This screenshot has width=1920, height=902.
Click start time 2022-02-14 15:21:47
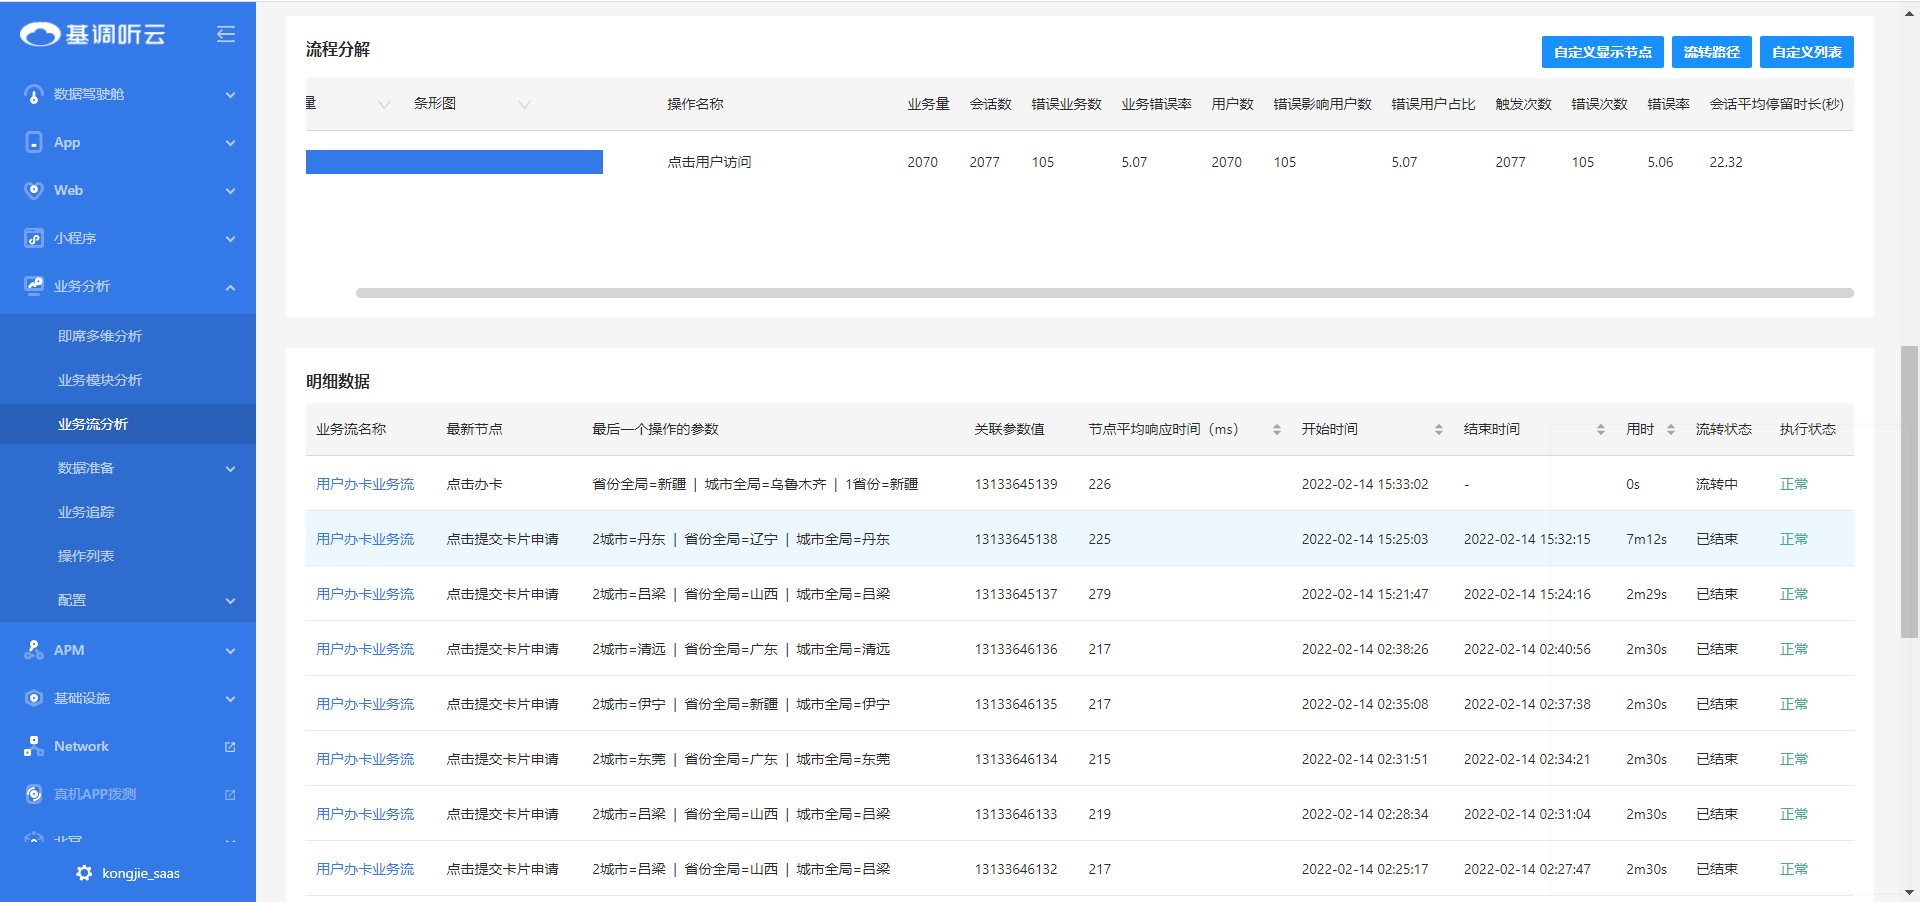1365,594
